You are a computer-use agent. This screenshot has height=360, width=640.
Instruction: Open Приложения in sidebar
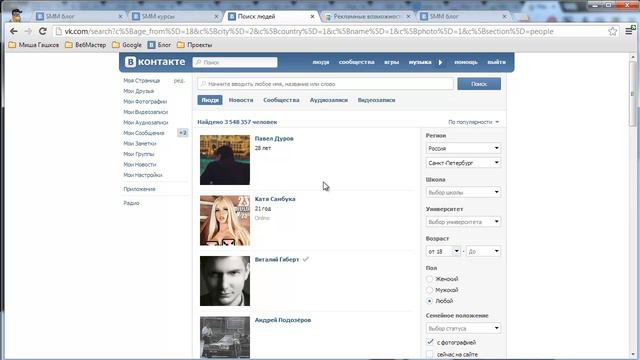[139, 189]
